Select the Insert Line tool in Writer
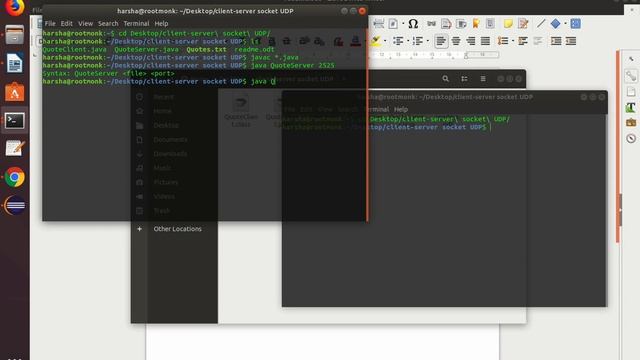This screenshot has height=360, width=640. pyautogui.click(x=541, y=24)
